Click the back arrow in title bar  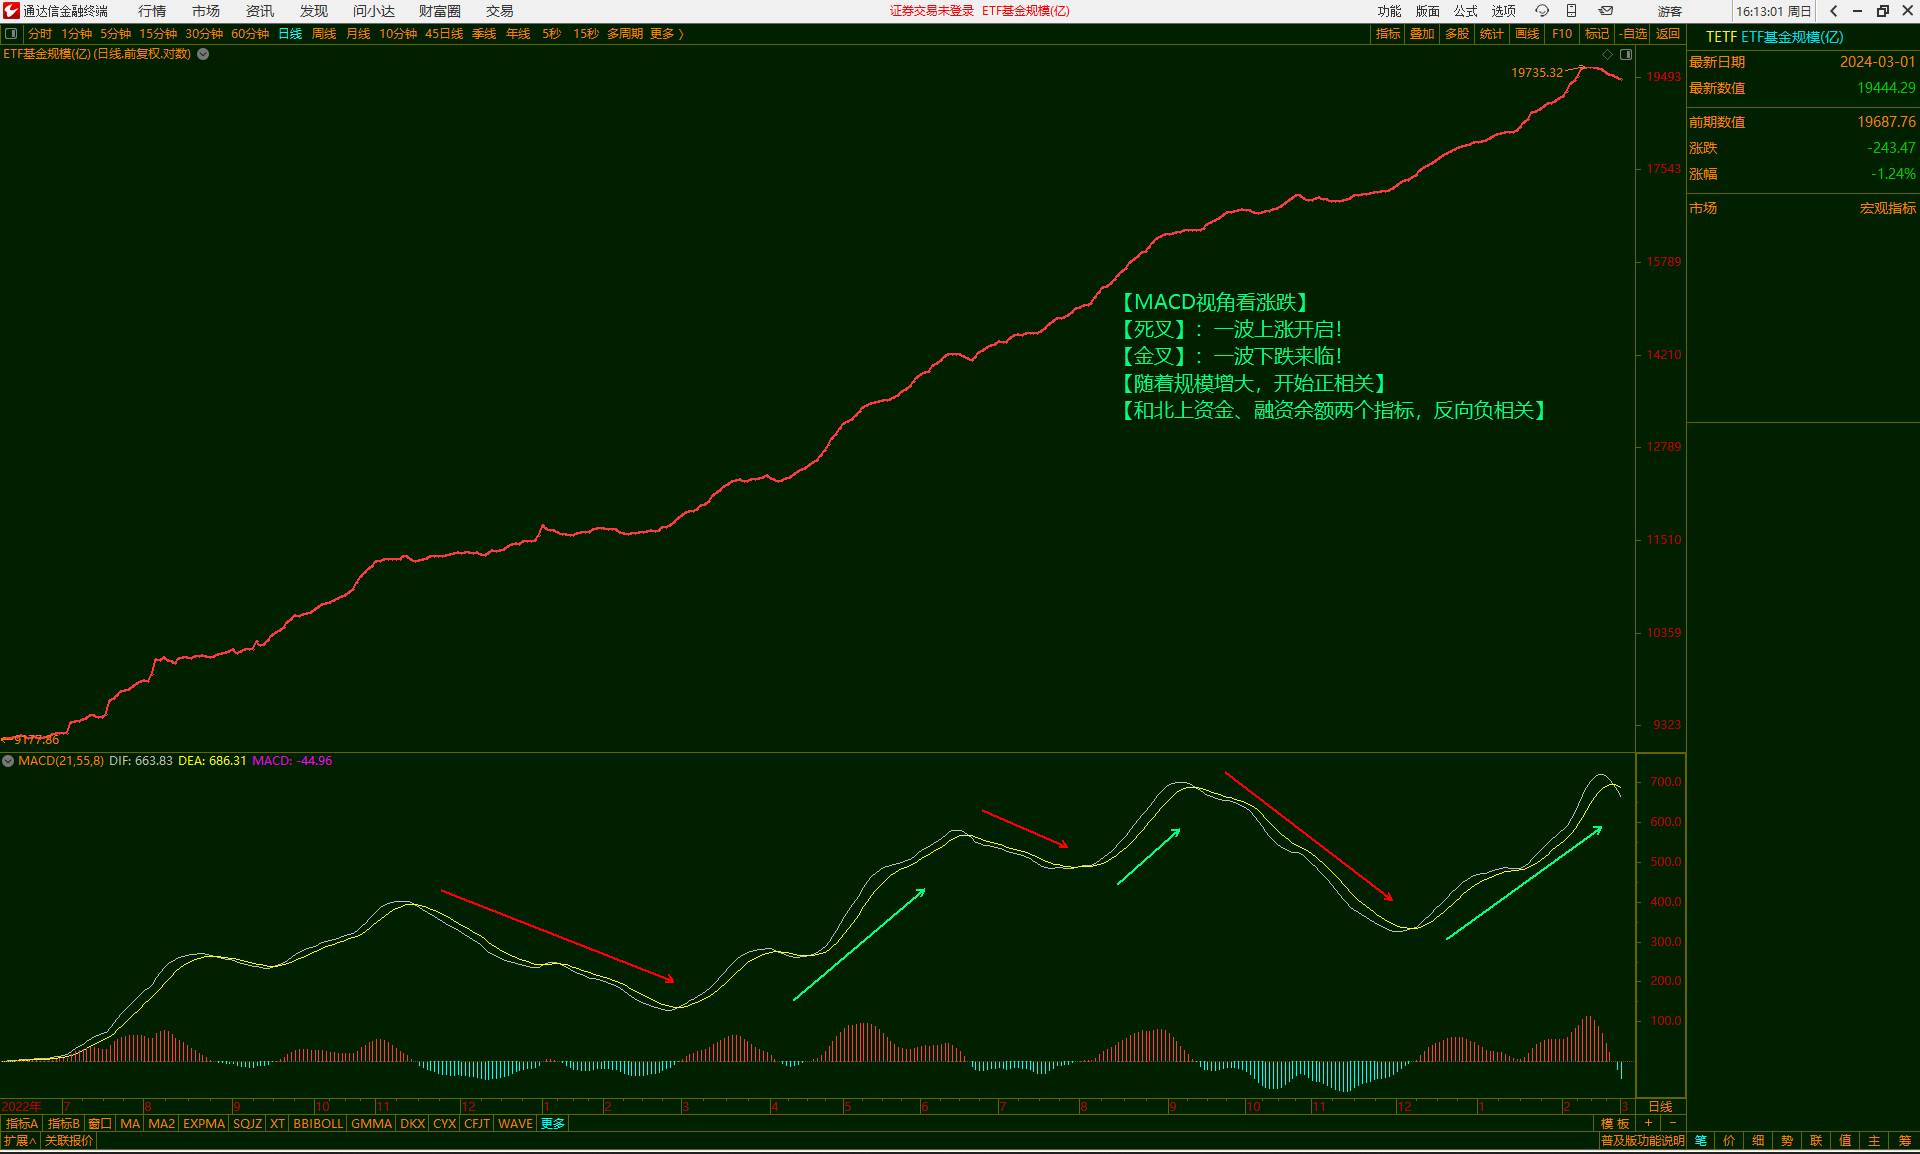(1833, 11)
